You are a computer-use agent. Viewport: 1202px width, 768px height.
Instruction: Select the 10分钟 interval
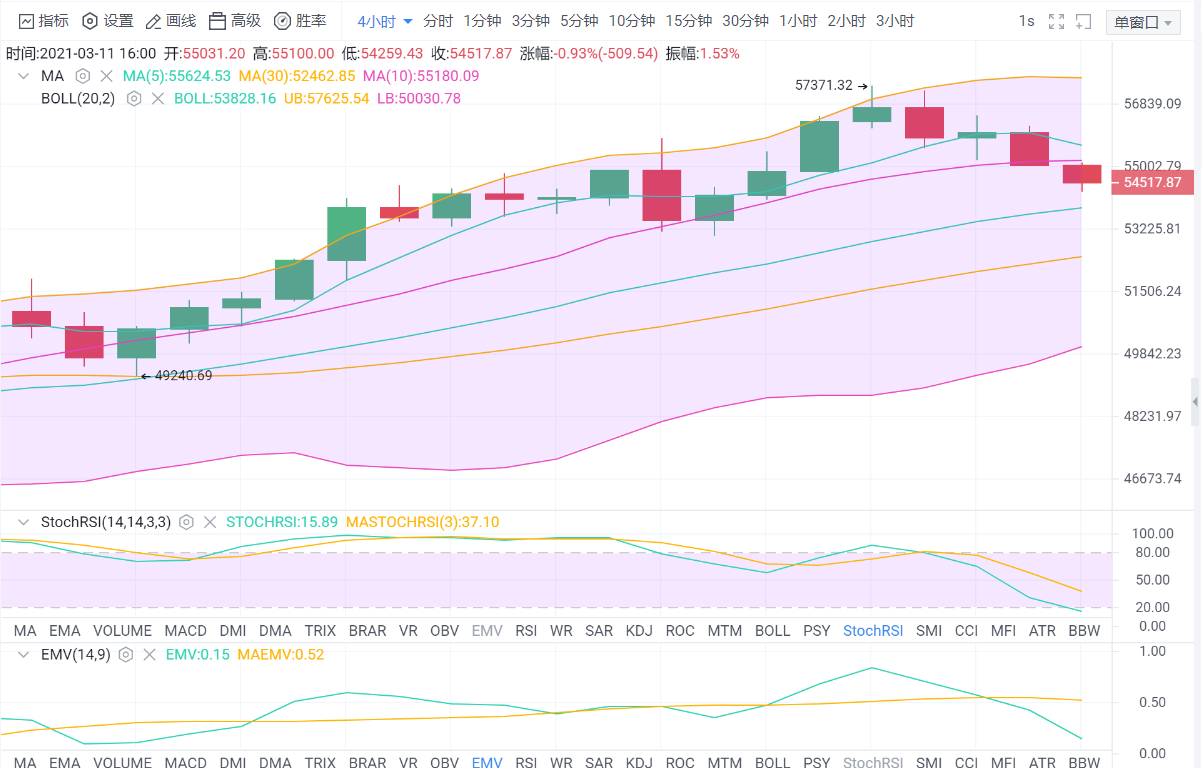632,21
